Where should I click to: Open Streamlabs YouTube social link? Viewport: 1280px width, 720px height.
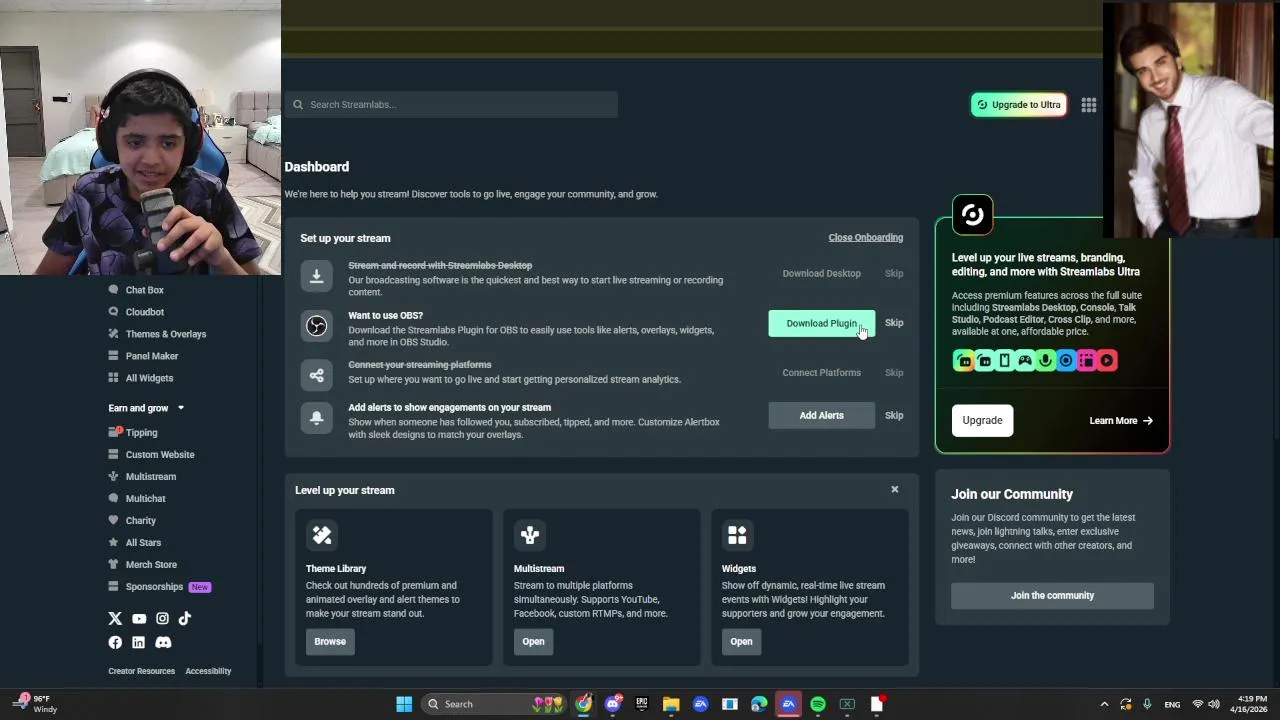pos(139,619)
